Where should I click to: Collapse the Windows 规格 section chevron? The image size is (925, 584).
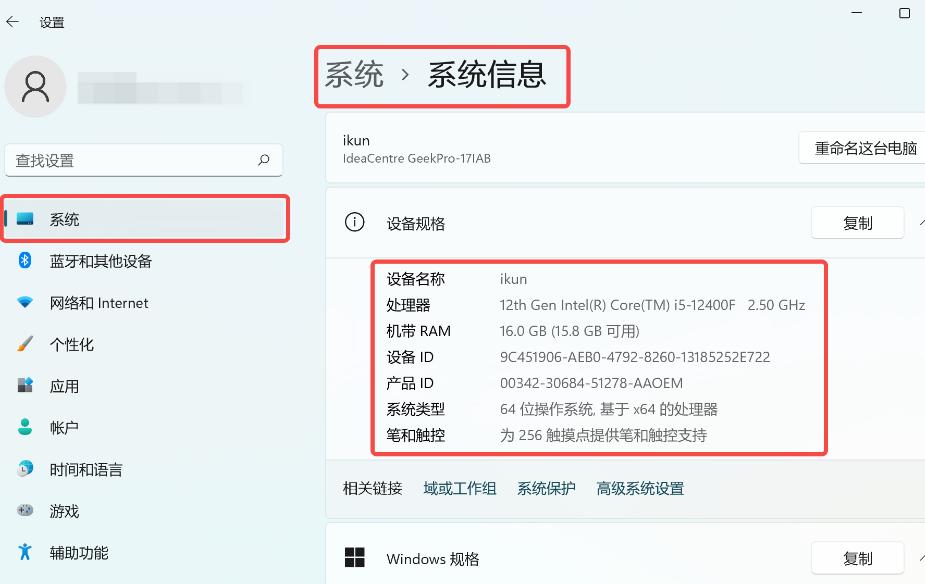[x=921, y=558]
